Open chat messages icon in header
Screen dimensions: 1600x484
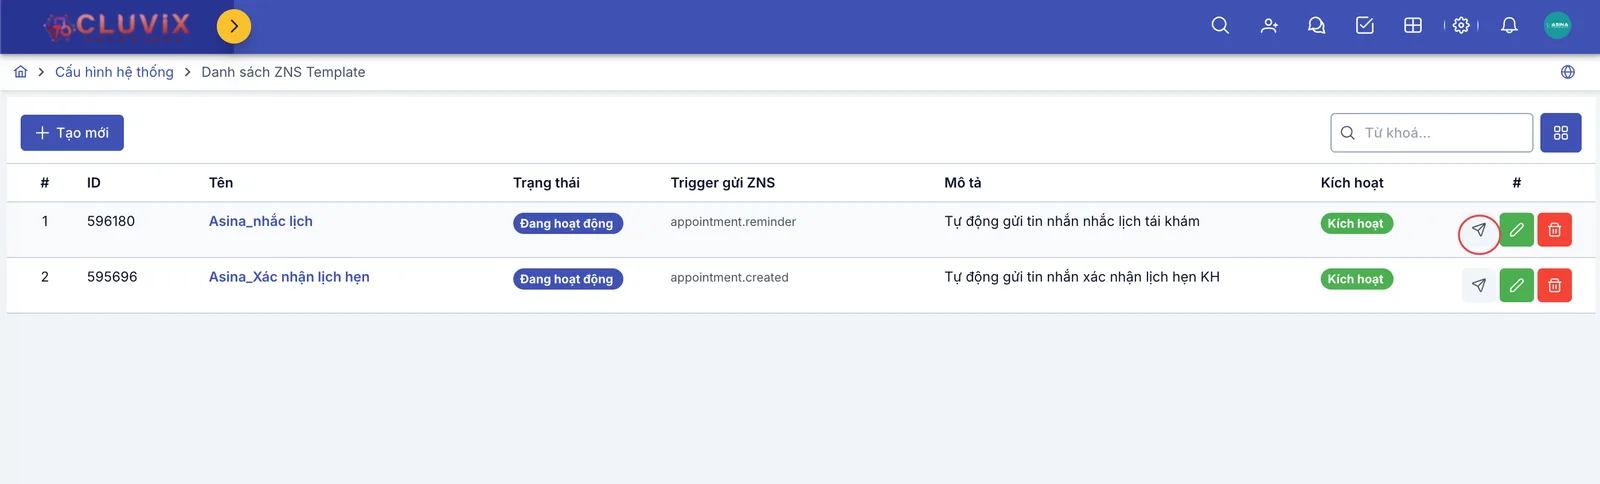pyautogui.click(x=1317, y=26)
